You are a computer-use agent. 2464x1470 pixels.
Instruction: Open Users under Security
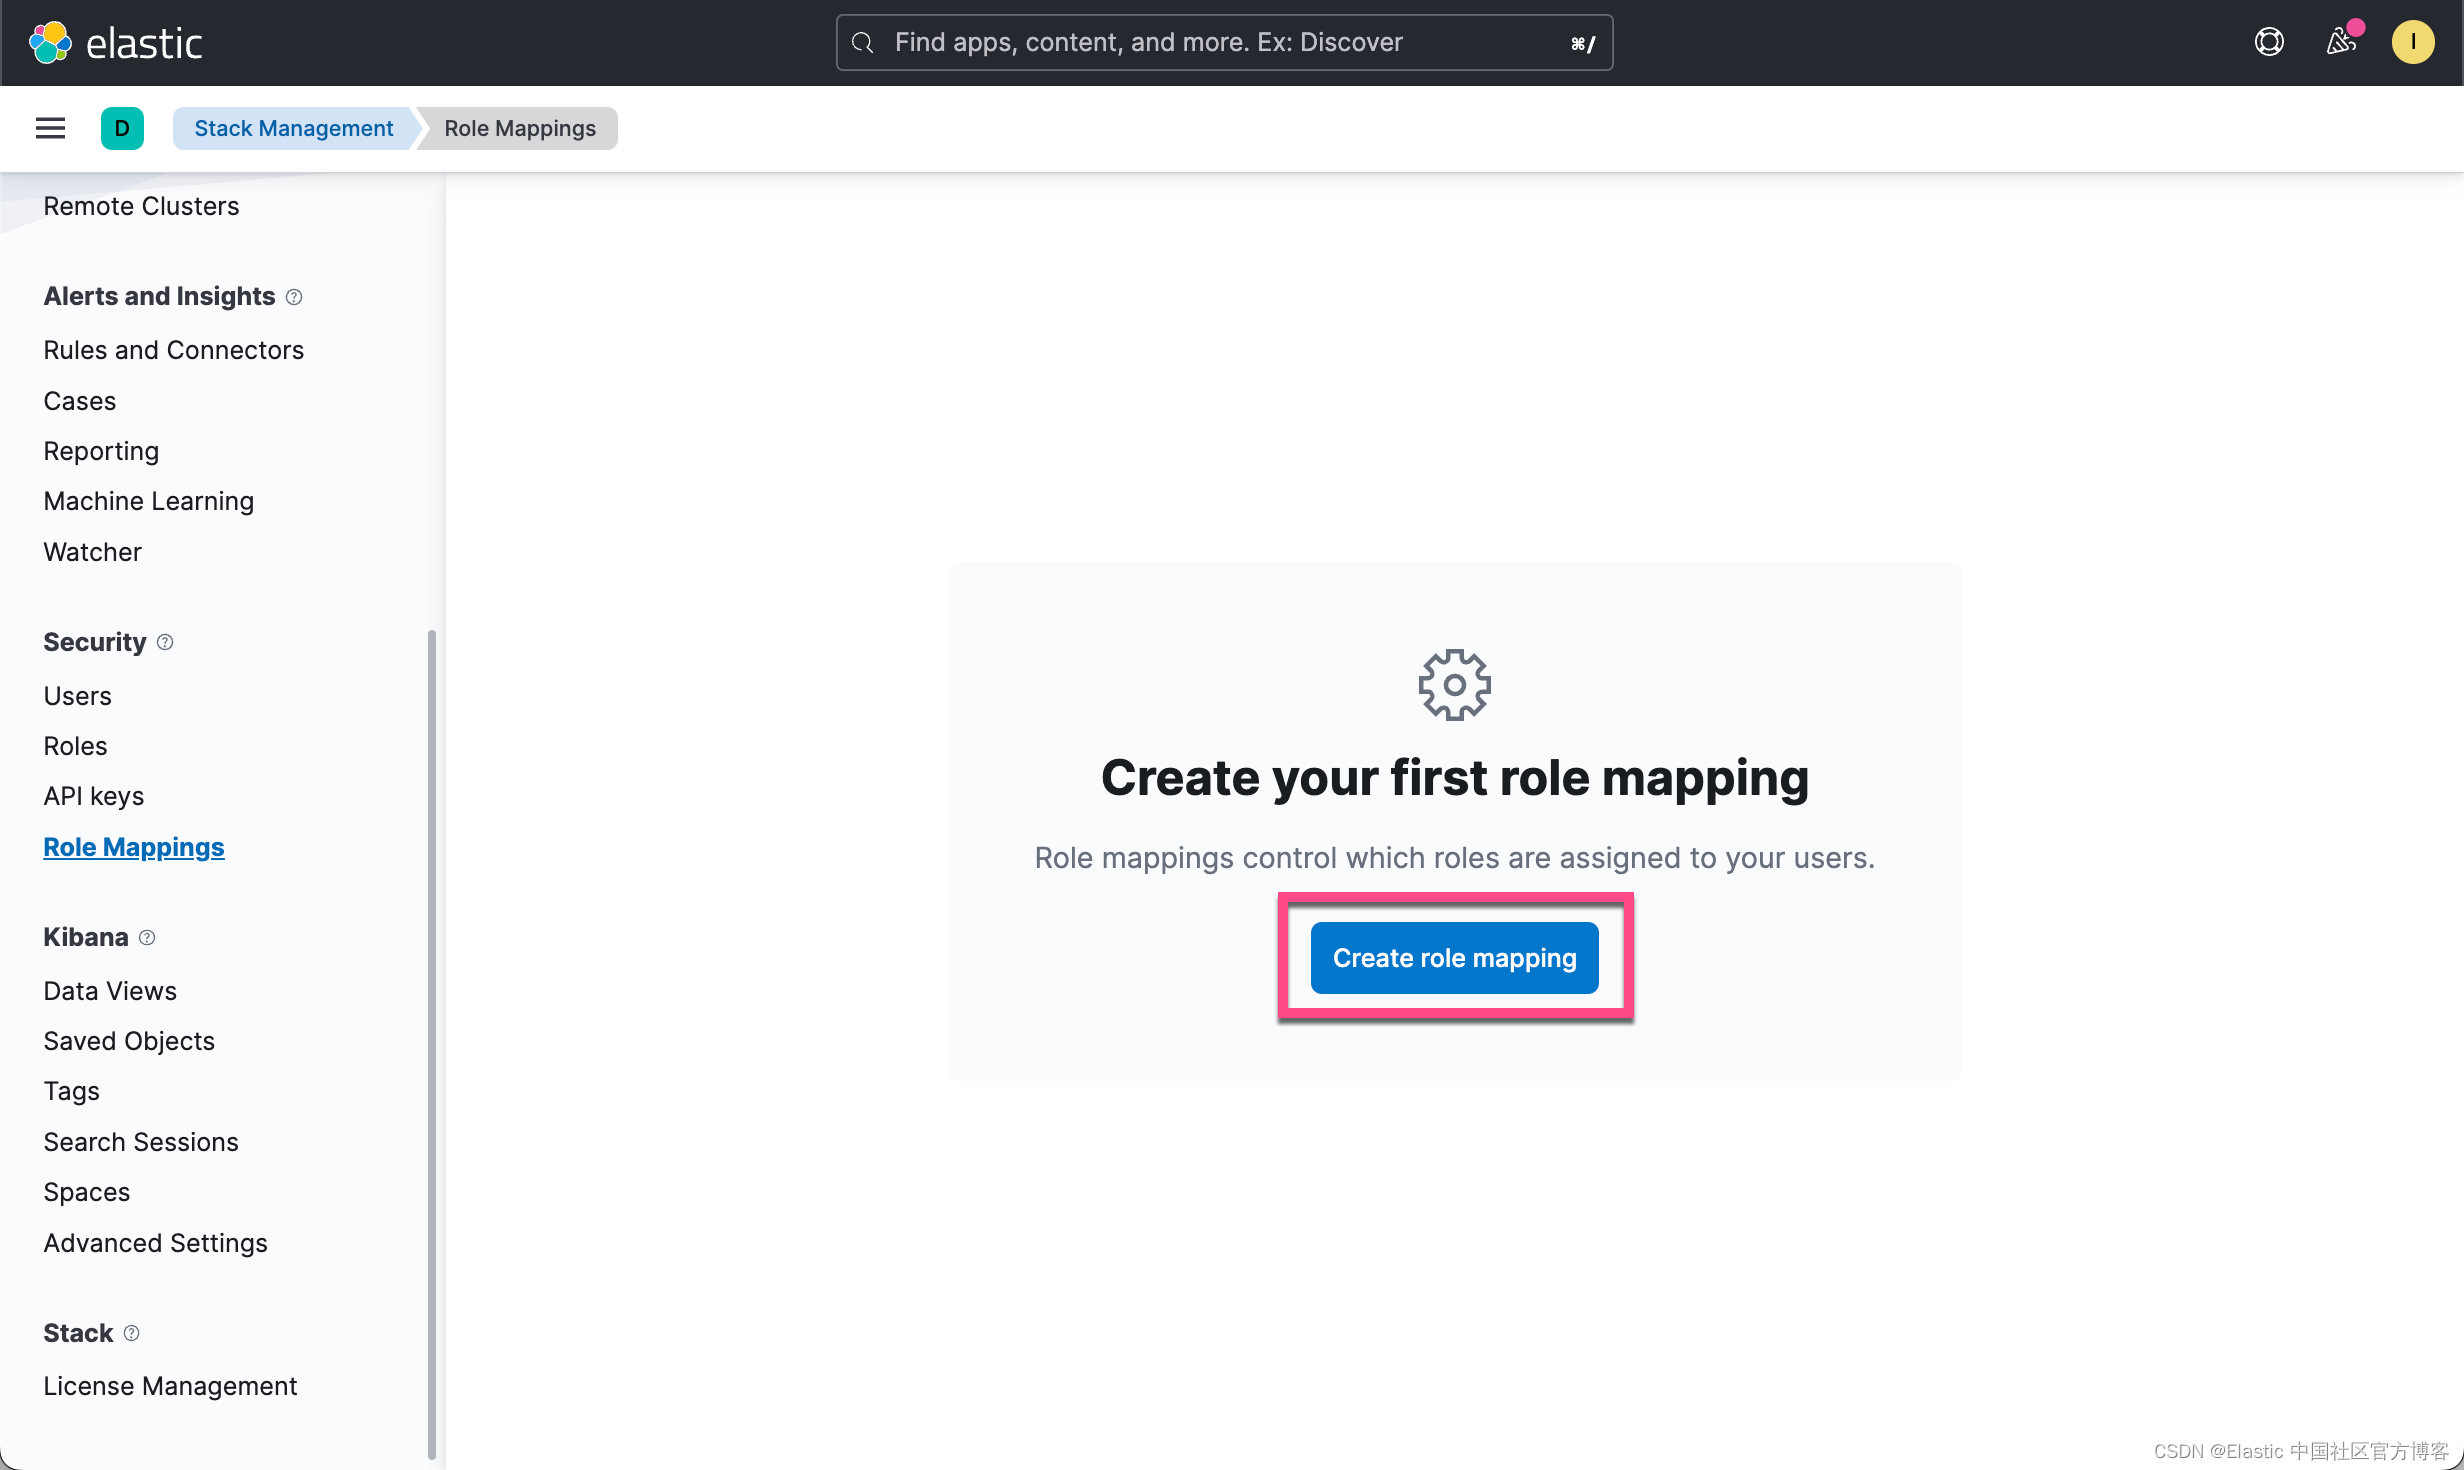77,696
